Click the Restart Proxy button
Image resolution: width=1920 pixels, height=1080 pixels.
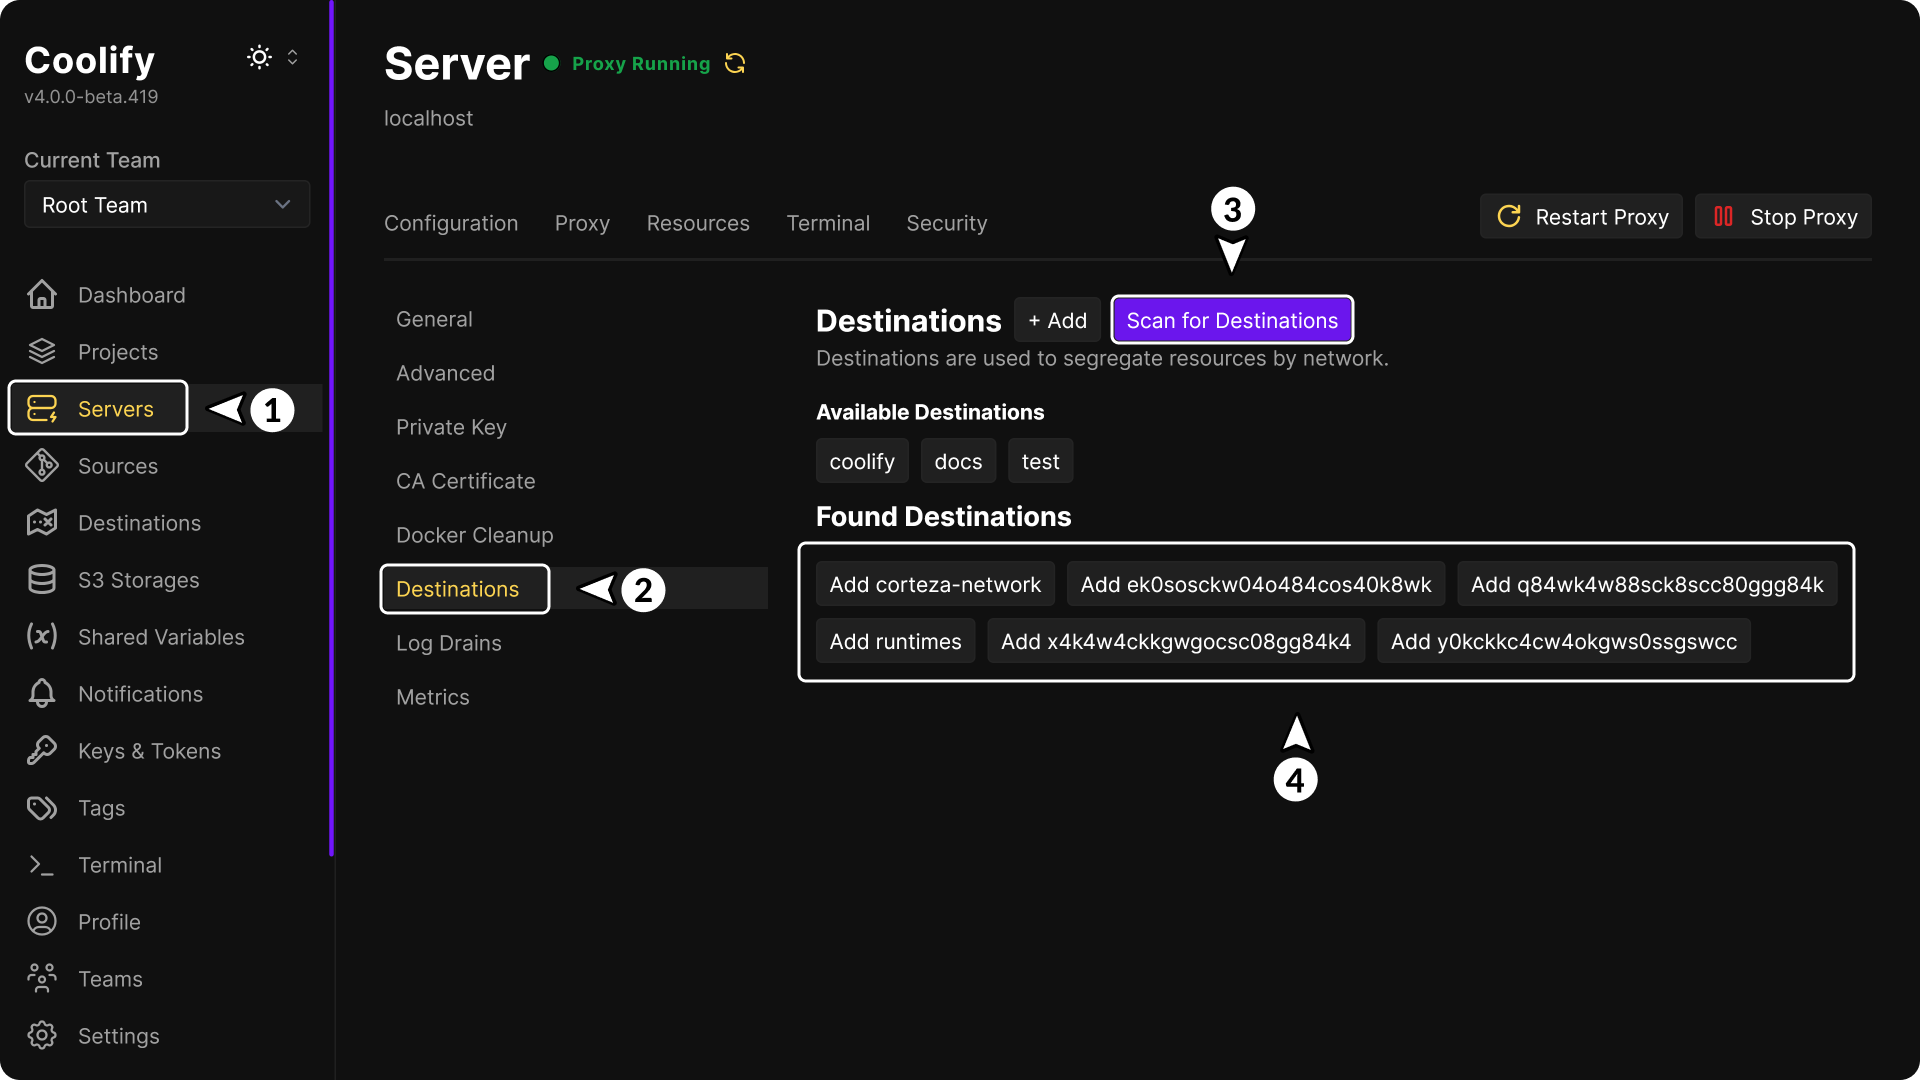click(x=1581, y=217)
